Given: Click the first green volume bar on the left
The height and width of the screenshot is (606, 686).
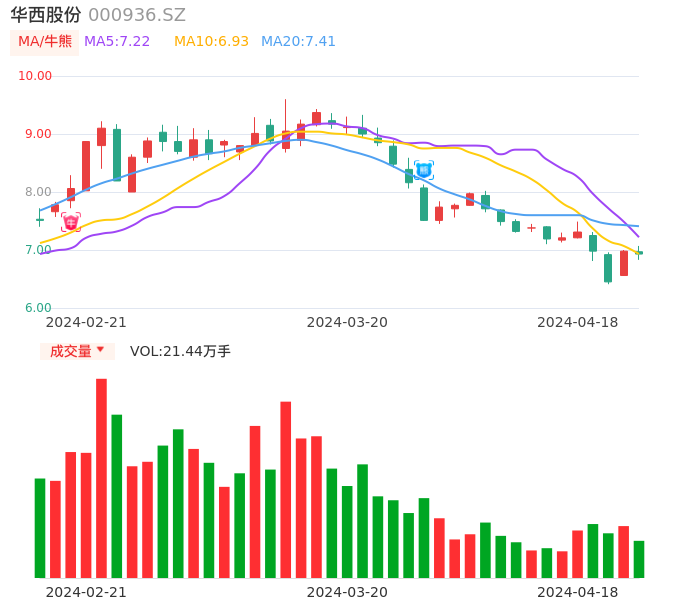Looking at the screenshot, I should 40,528.
